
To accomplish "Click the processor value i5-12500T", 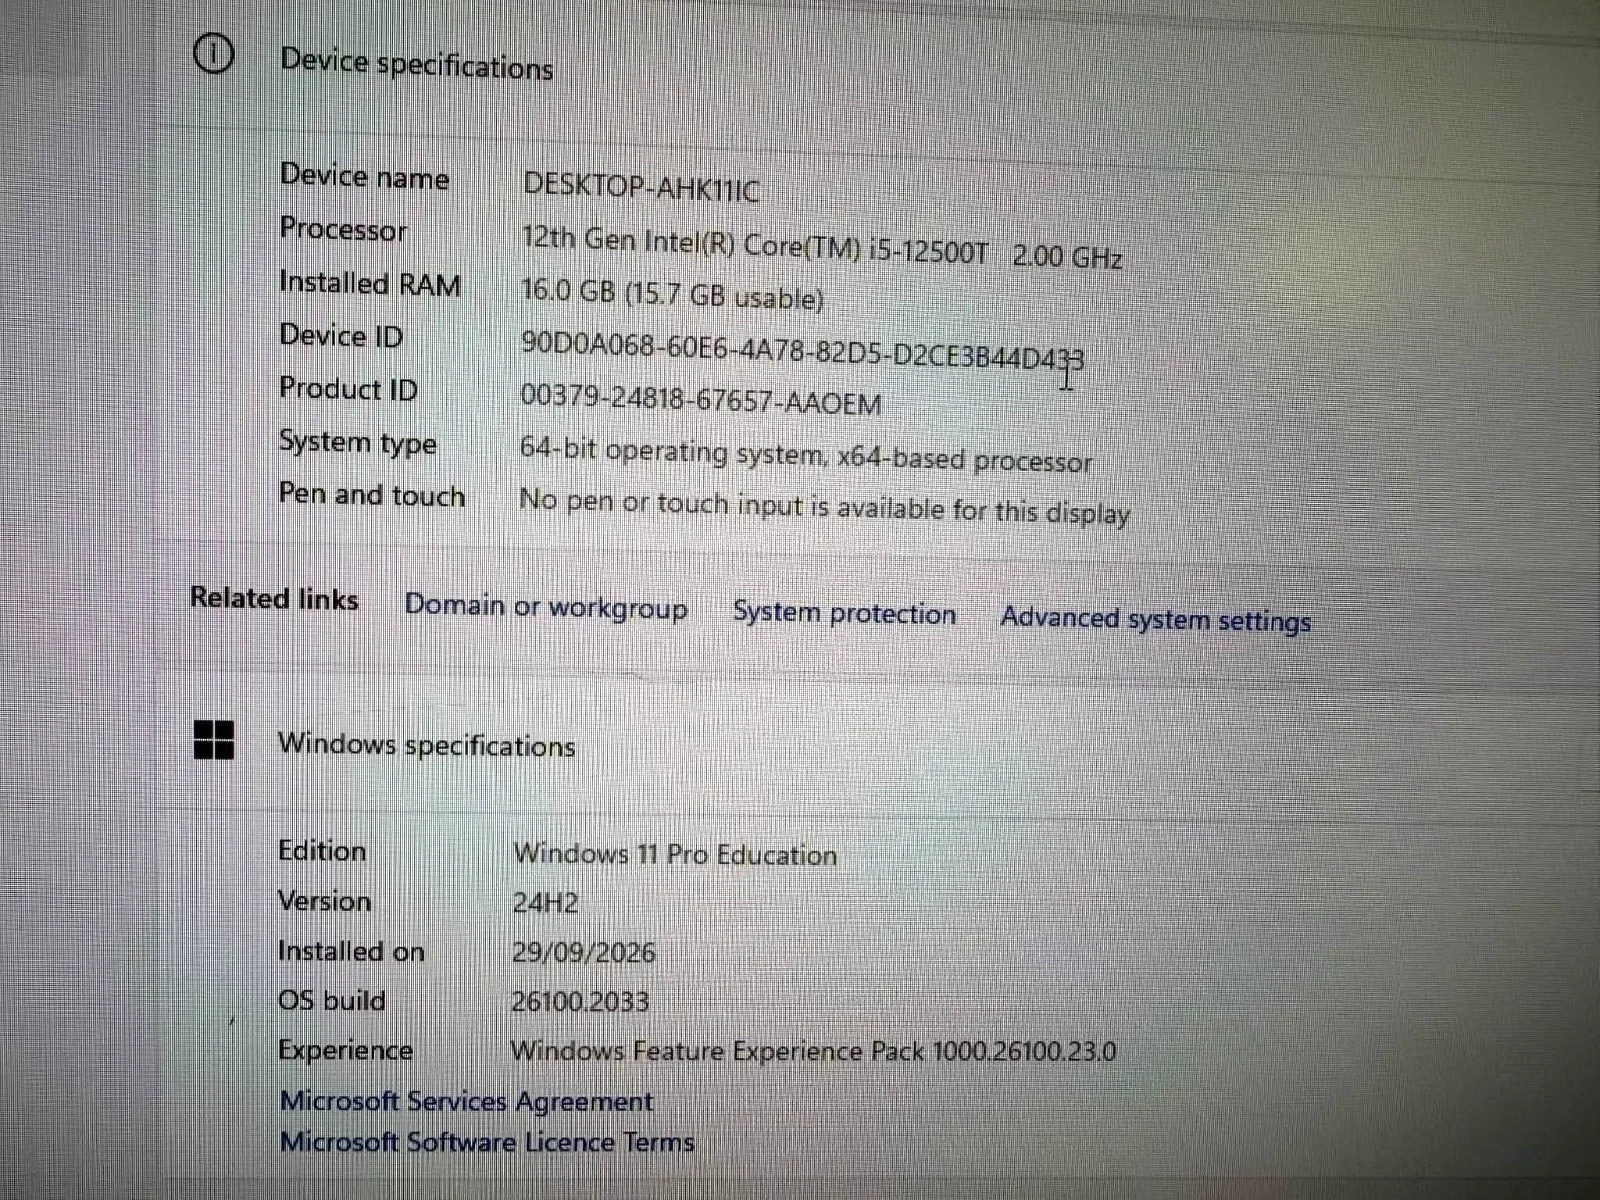I will pyautogui.click(x=927, y=250).
